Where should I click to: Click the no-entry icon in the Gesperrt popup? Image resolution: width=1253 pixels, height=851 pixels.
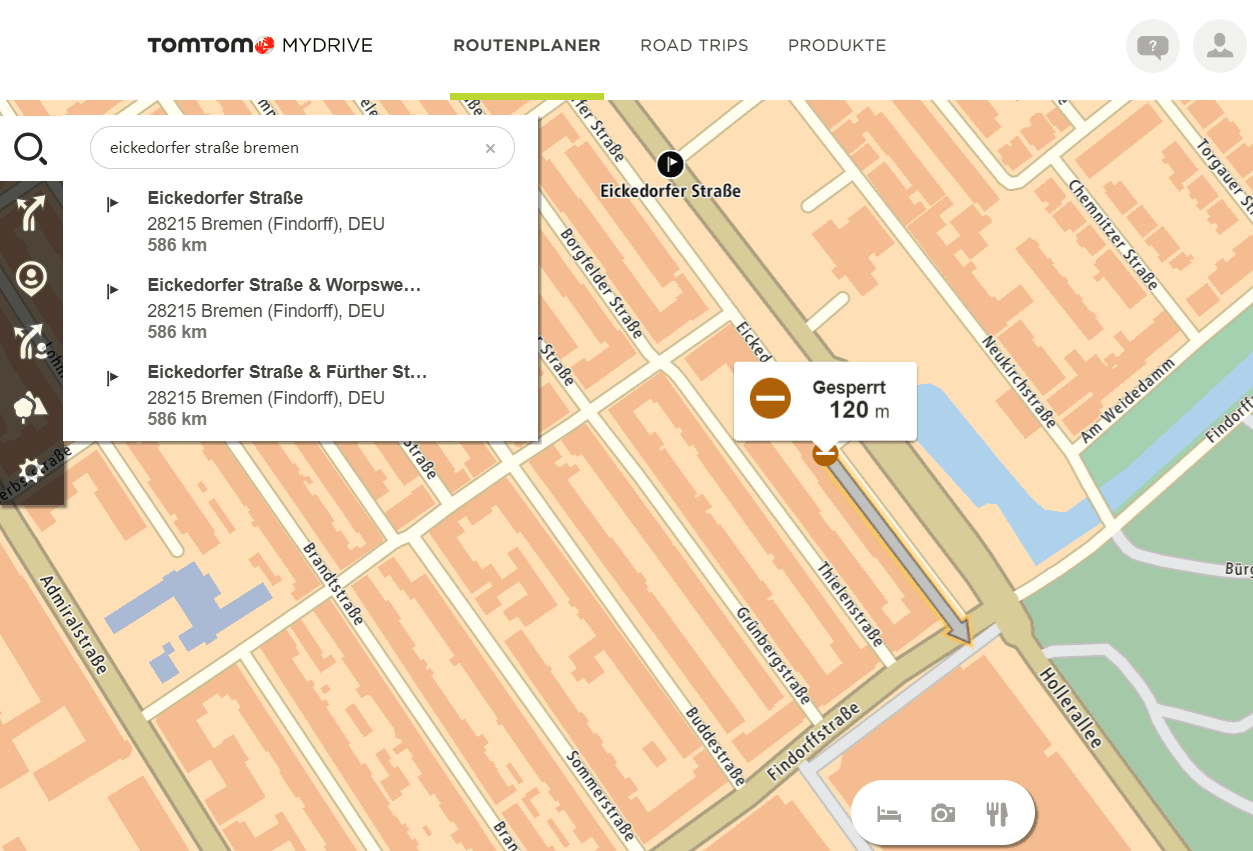pos(771,398)
